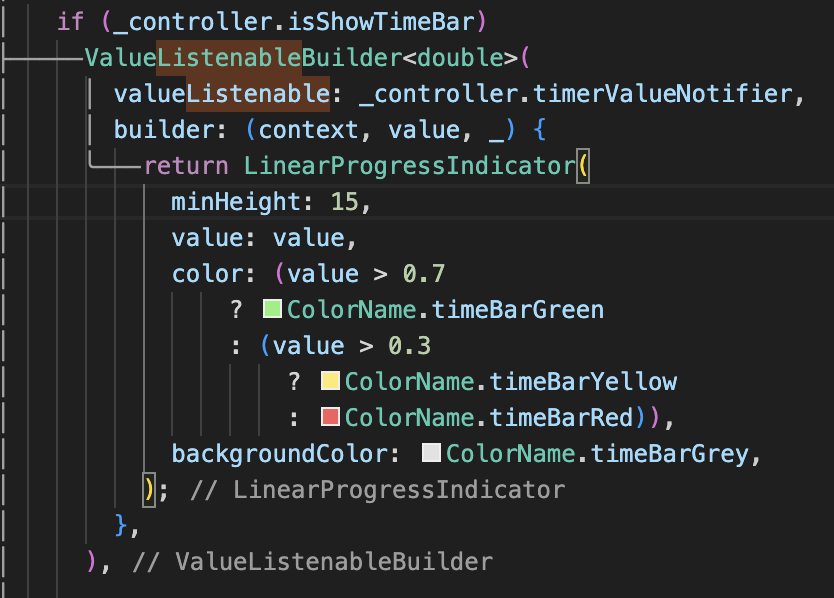Click the // ValueListenableBuilder closing label comment
Viewport: 834px width, 598px height.
pos(312,562)
